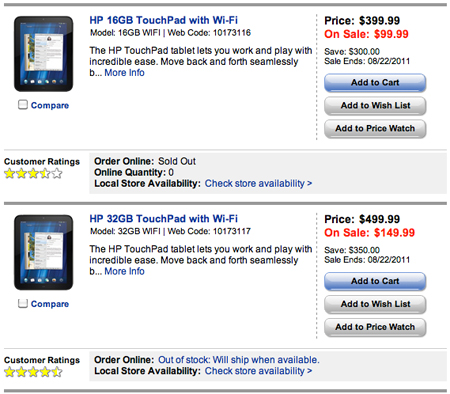450x394 pixels.
Task: Check store availability for 16GB TouchPad
Action: pos(258,183)
